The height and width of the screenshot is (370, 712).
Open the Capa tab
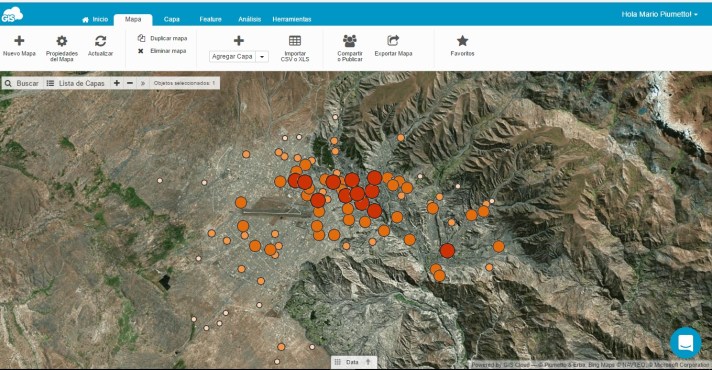[172, 19]
